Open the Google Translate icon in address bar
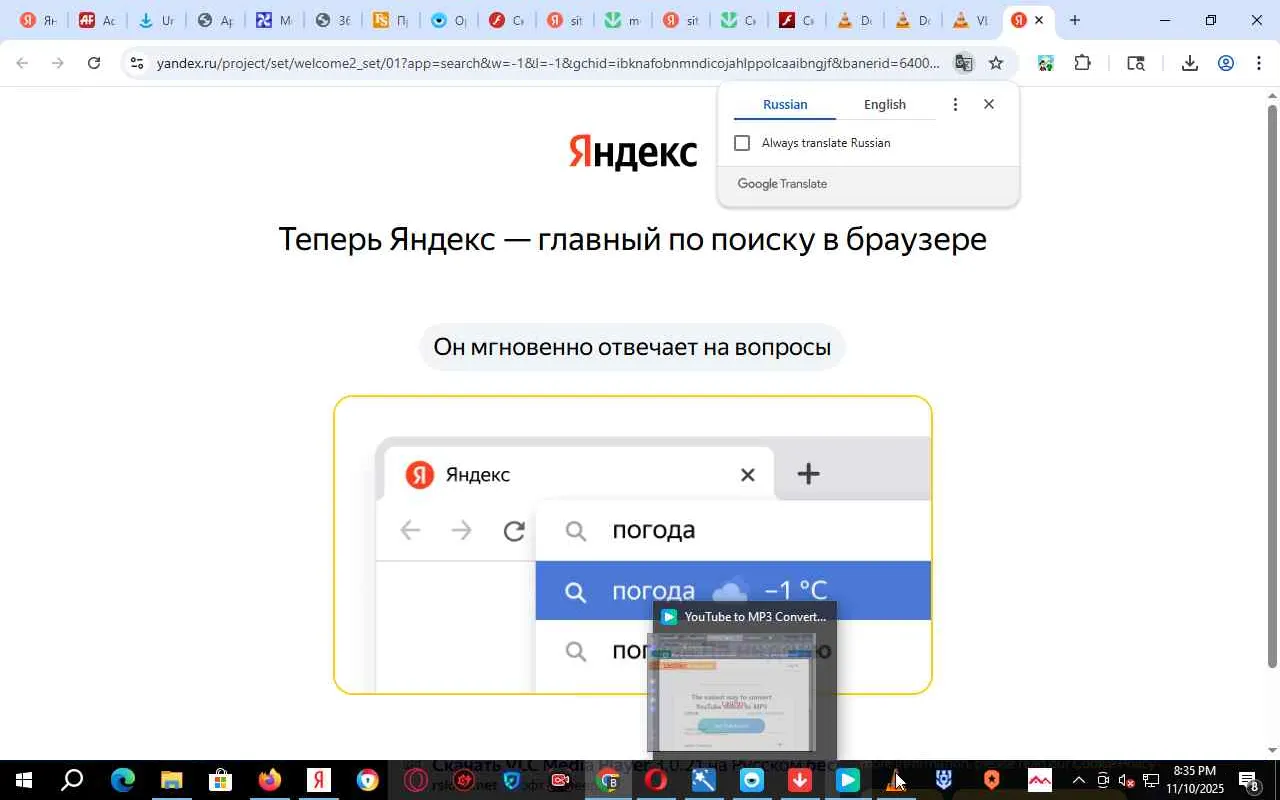Viewport: 1280px width, 800px height. click(963, 63)
